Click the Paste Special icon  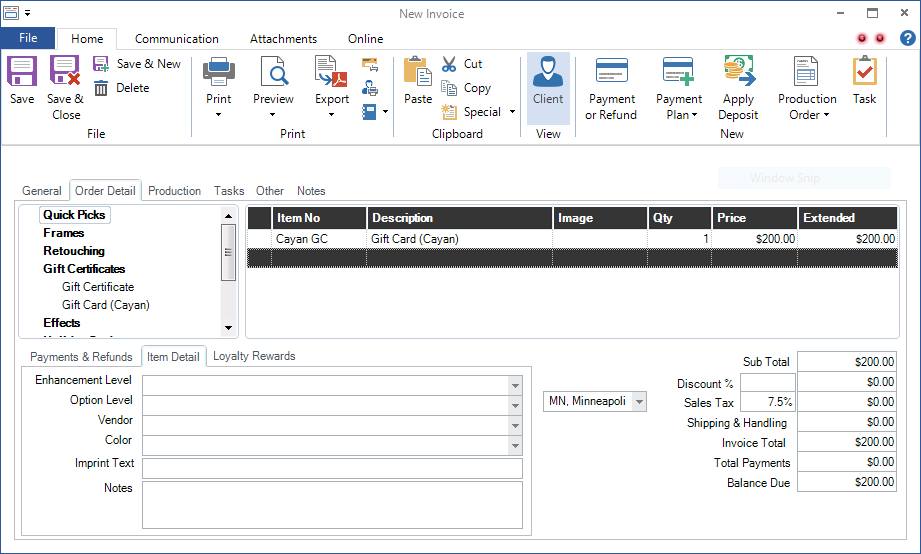point(449,112)
